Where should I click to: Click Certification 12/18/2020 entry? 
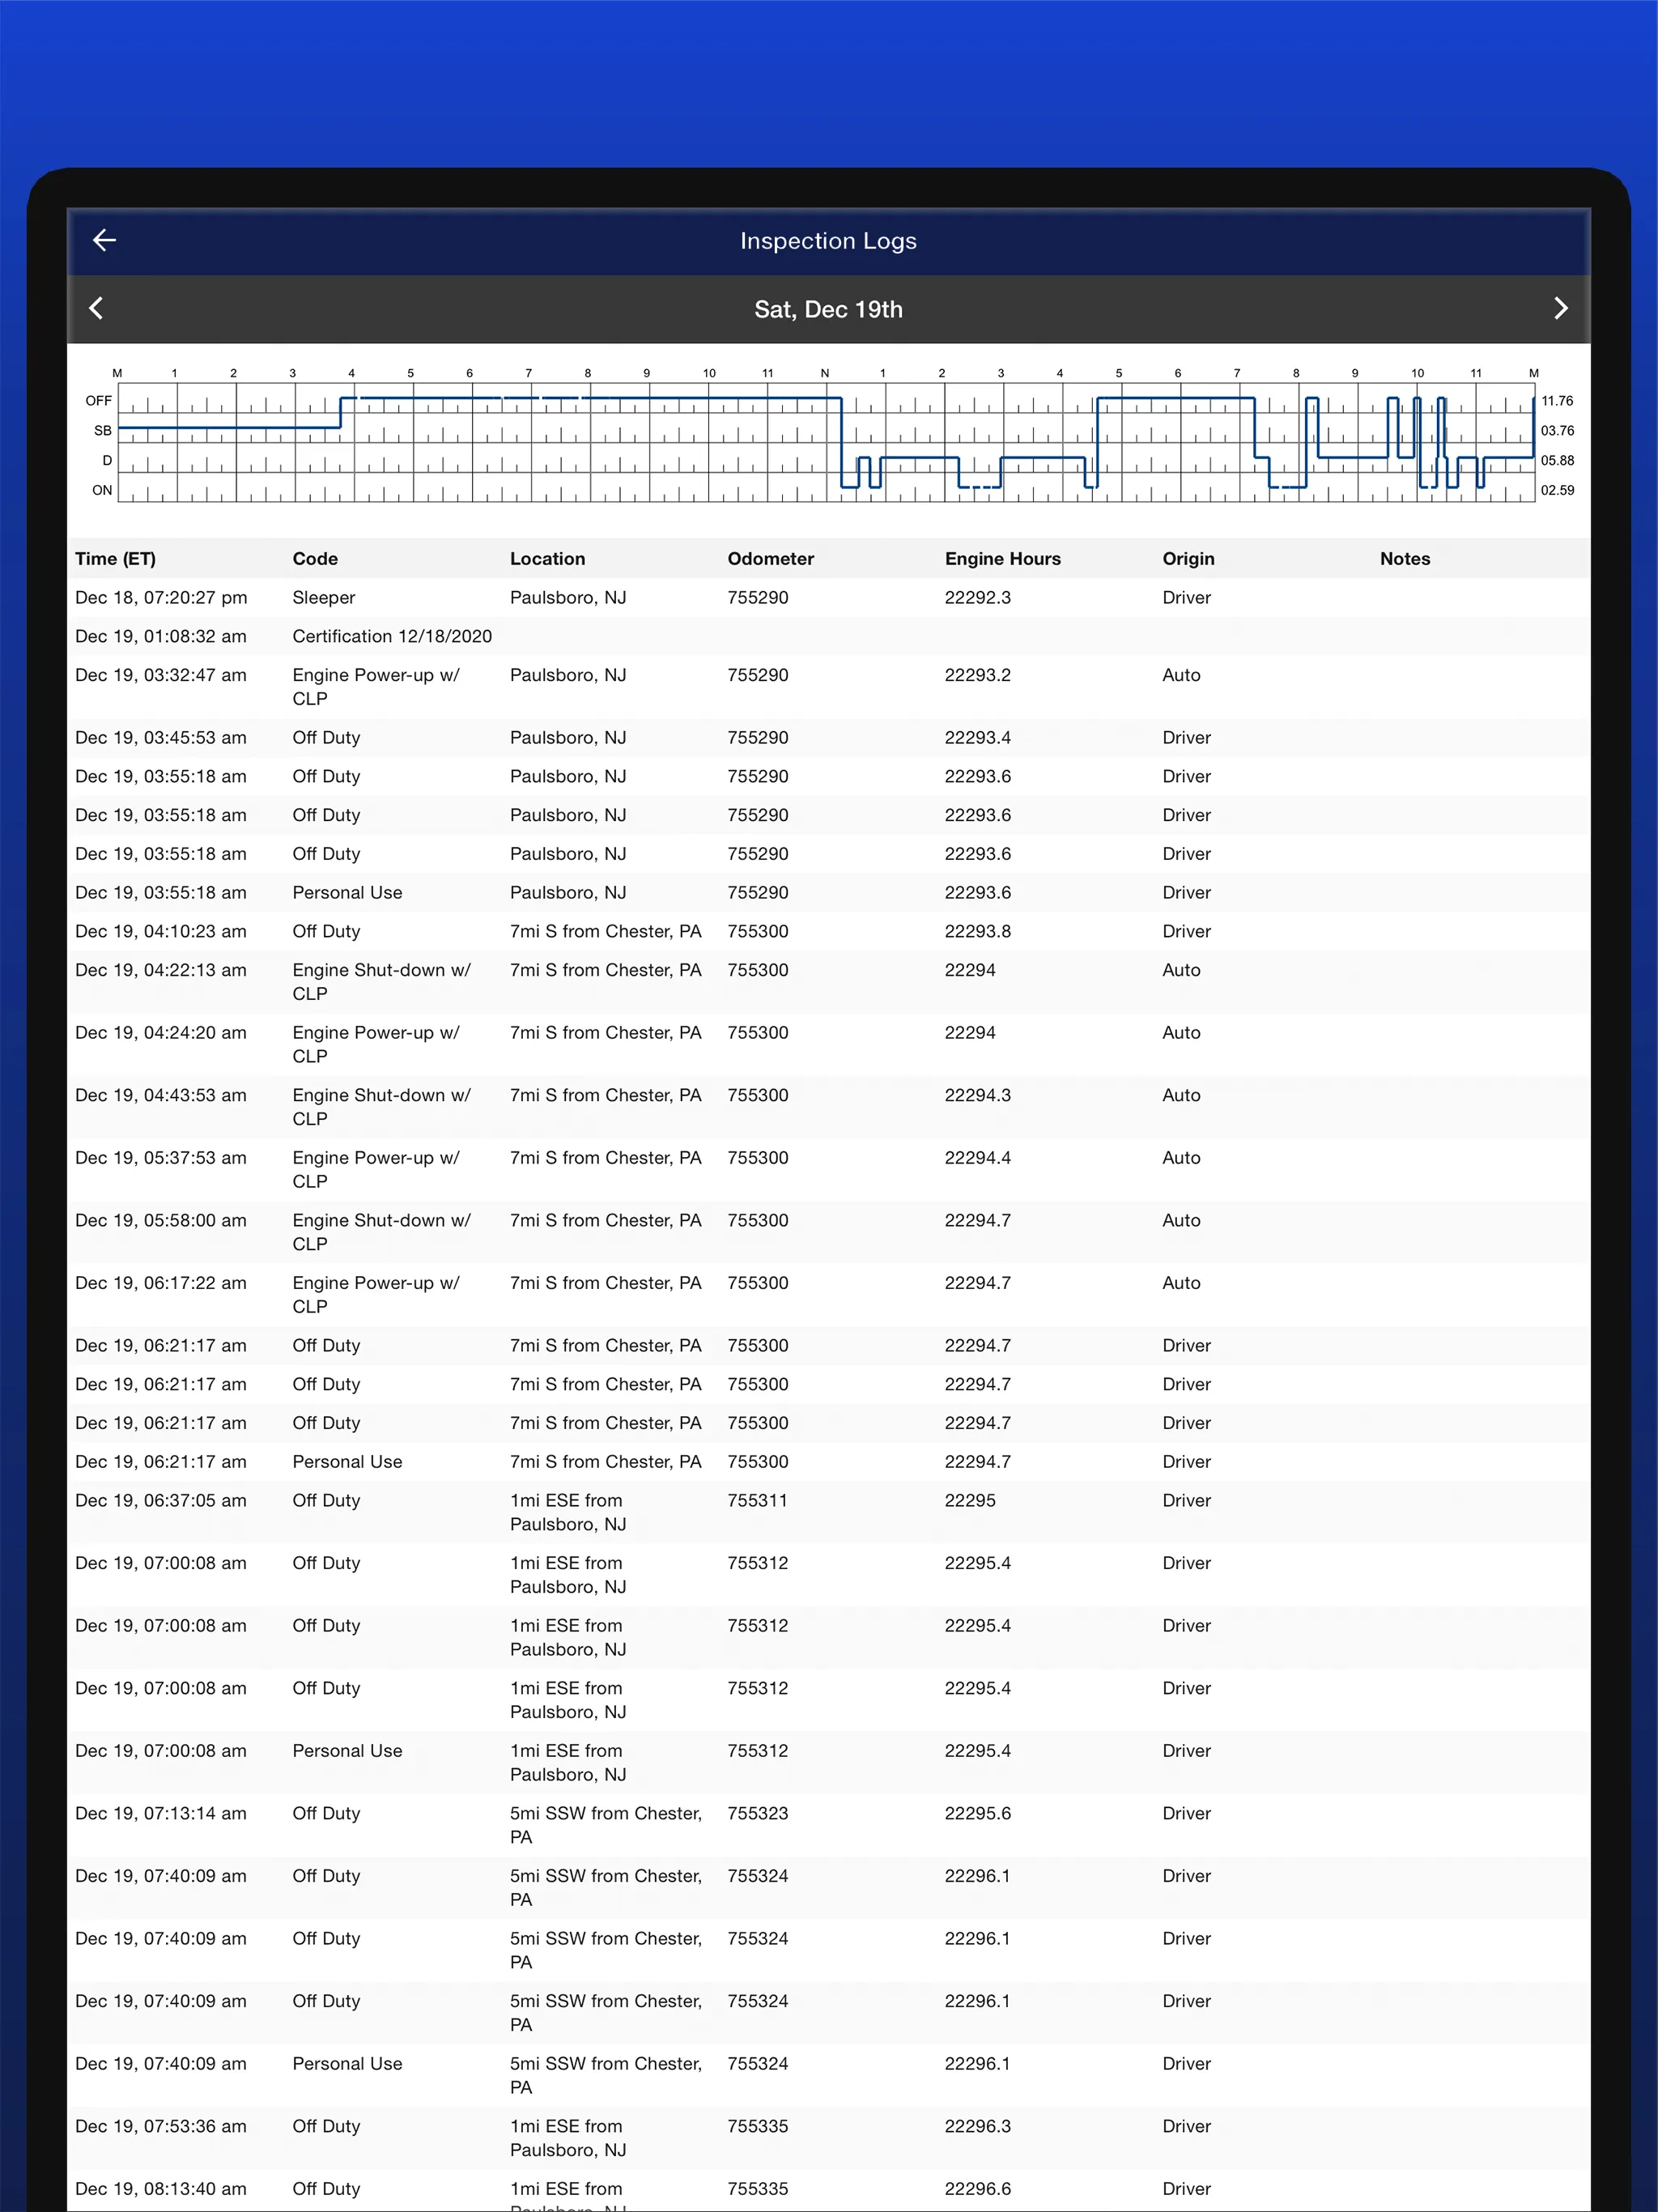(392, 637)
